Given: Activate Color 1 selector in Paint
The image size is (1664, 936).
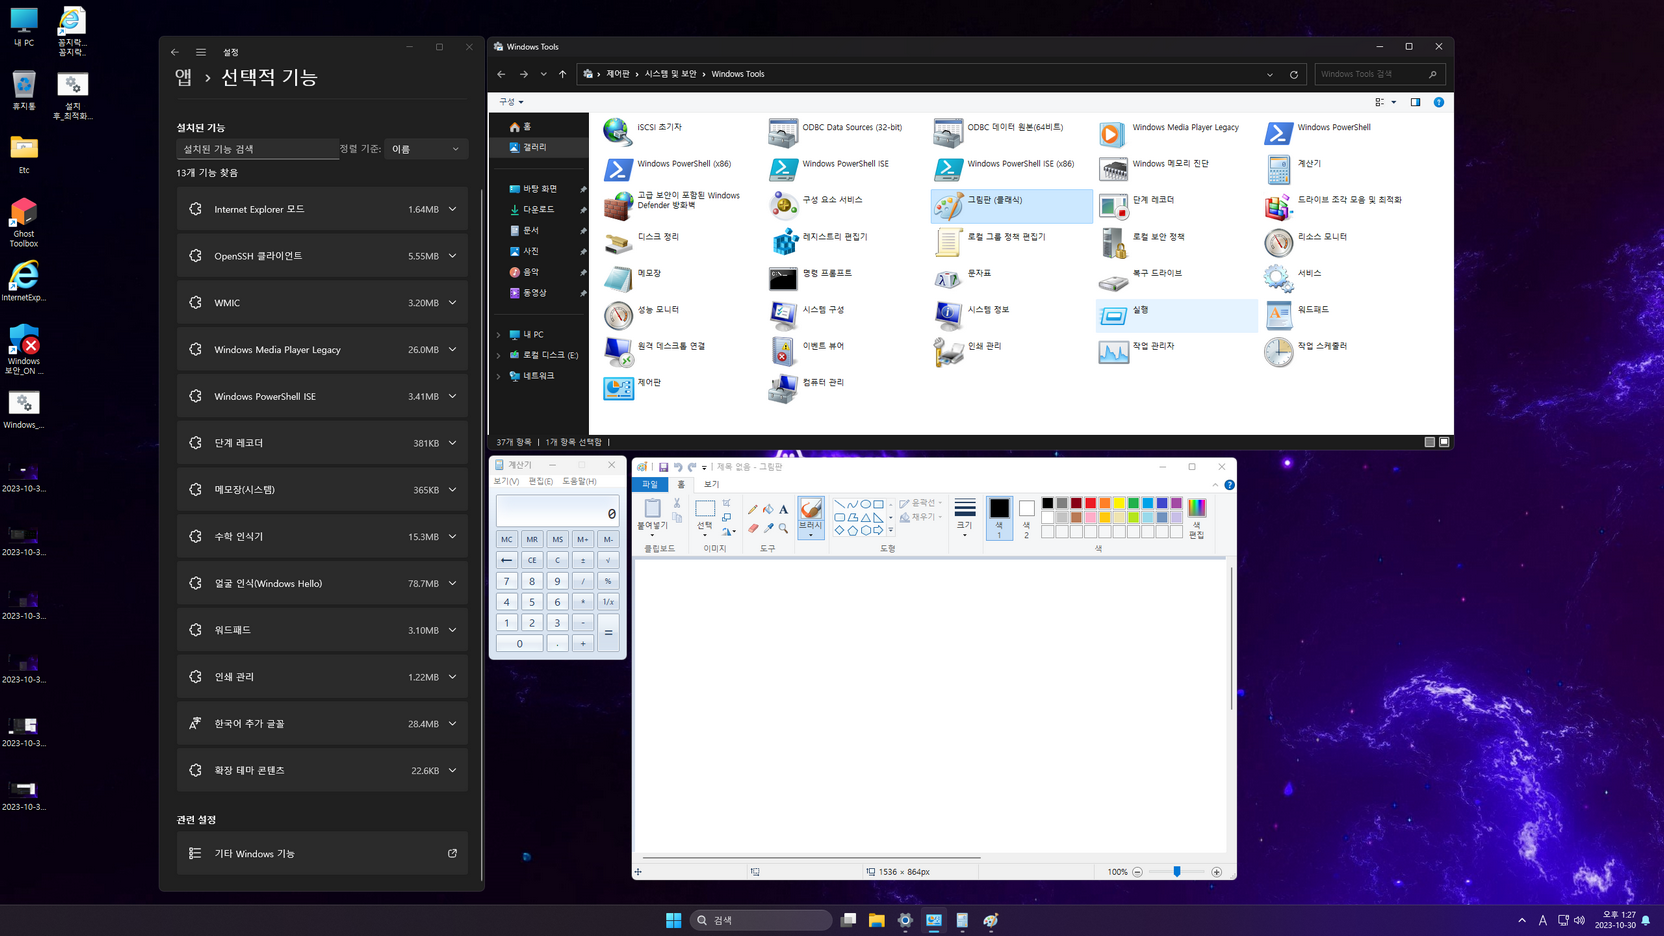Looking at the screenshot, I should pyautogui.click(x=999, y=518).
